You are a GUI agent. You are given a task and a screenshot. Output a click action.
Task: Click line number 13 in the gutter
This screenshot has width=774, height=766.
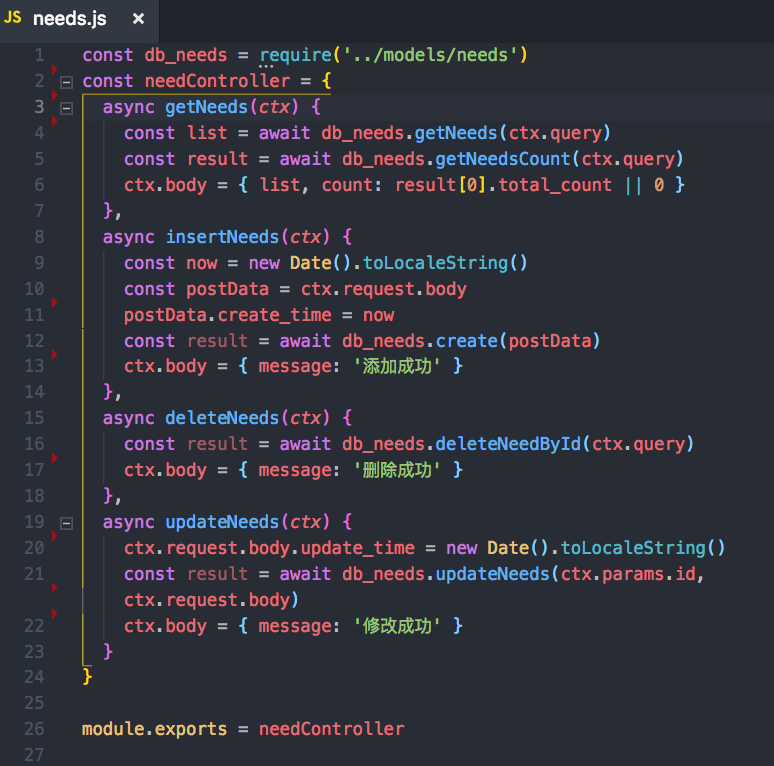34,366
